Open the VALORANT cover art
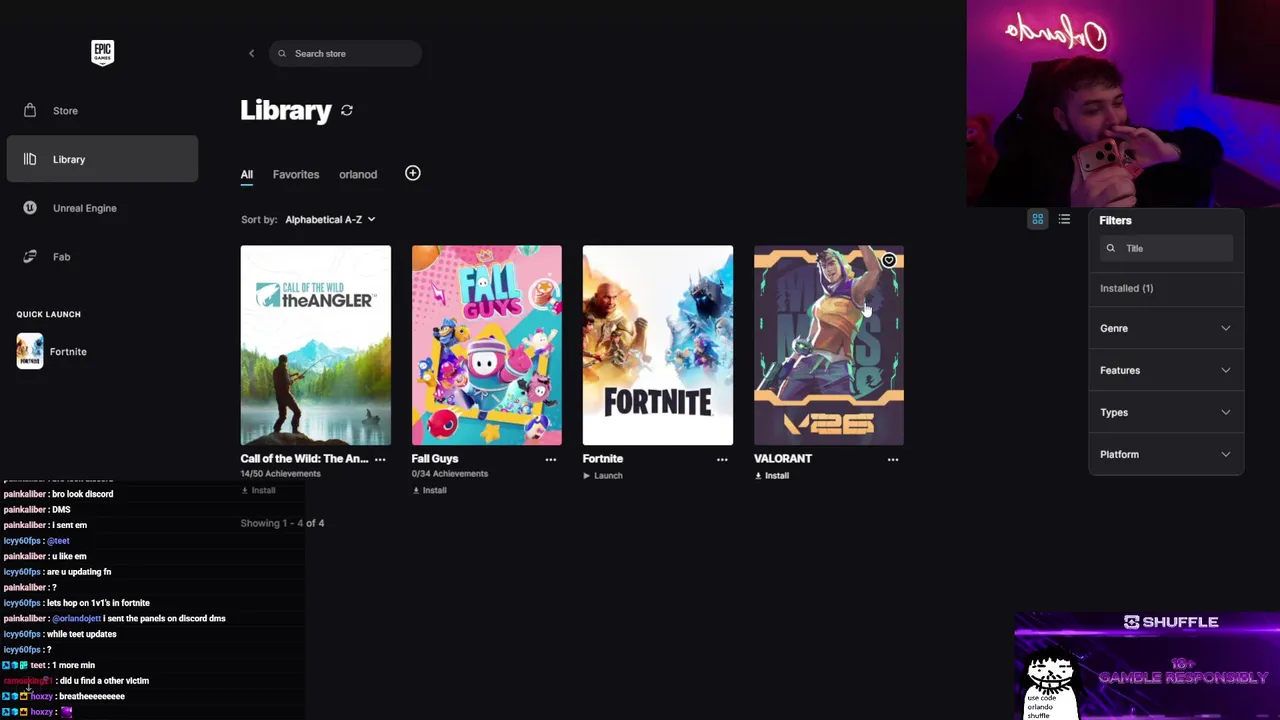 pyautogui.click(x=829, y=345)
